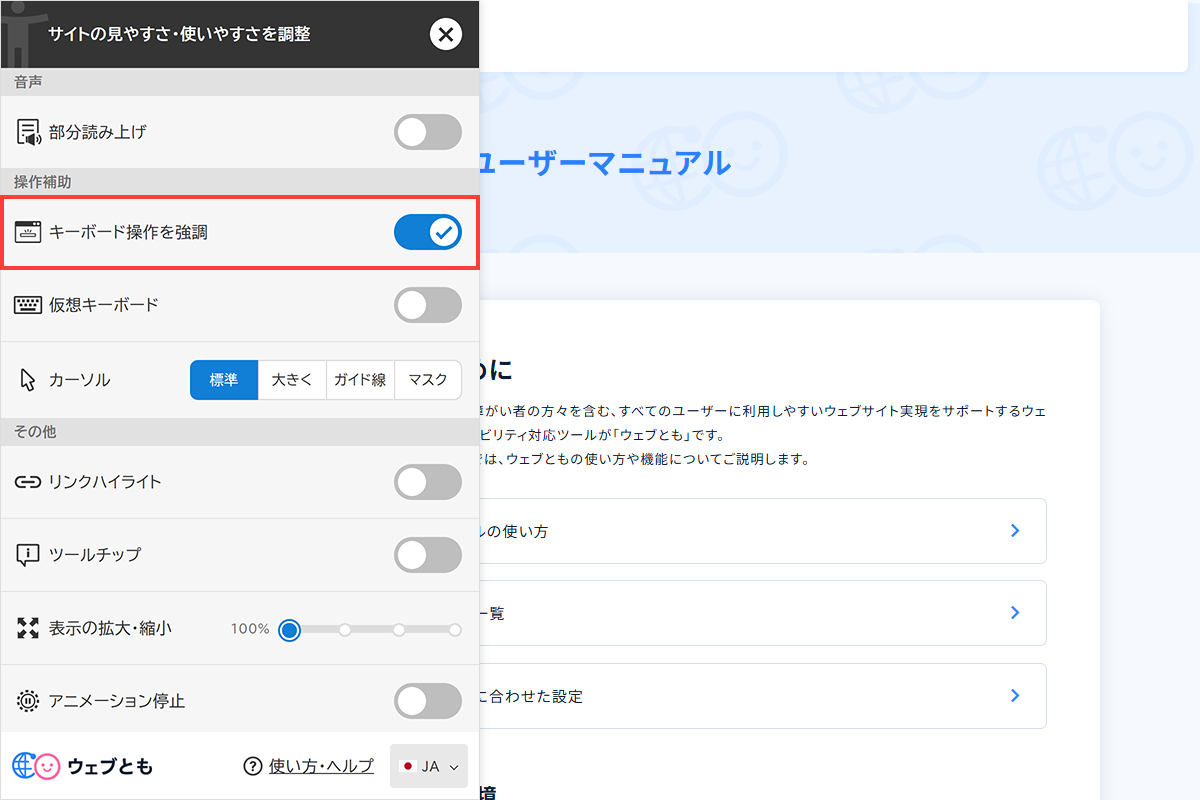Open the JA language dropdown
The image size is (1200, 800).
point(428,765)
